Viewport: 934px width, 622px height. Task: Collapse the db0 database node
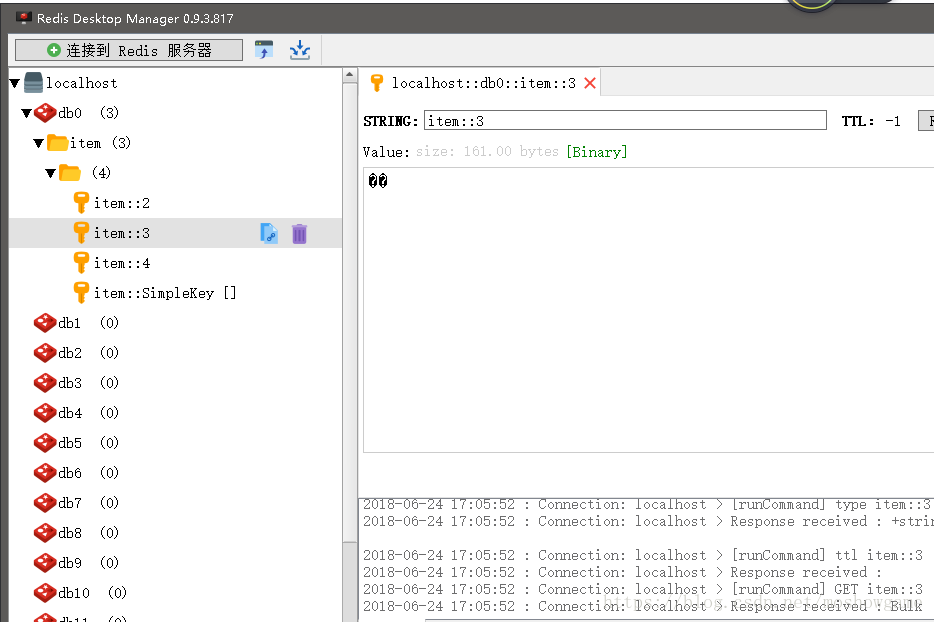27,113
